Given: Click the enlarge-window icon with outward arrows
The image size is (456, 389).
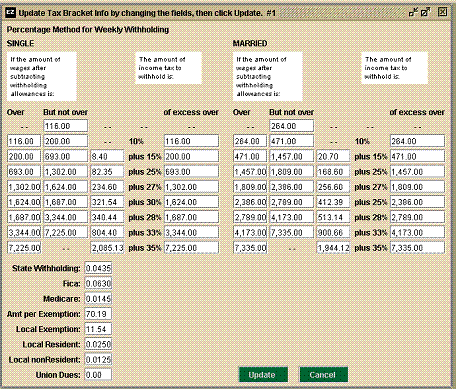Looking at the screenshot, I should pos(425,13).
